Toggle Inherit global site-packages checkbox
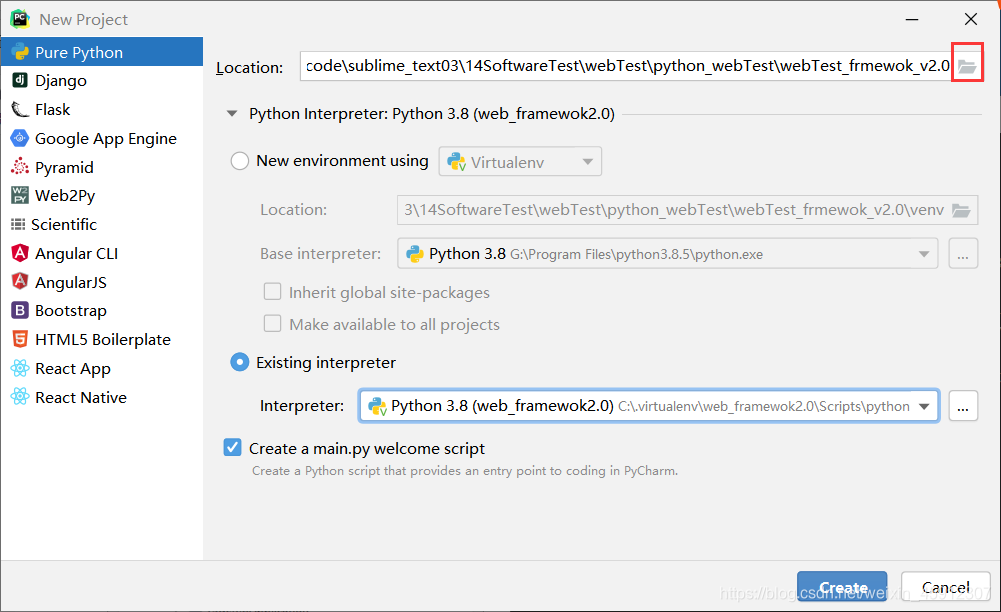 [273, 292]
